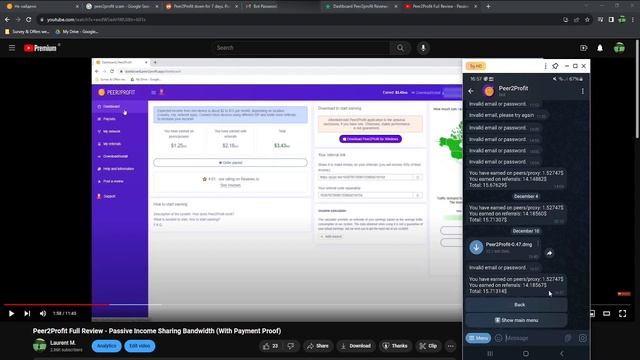Open the YouTube account avatar menu
This screenshot has width=640, height=360.
619,48
